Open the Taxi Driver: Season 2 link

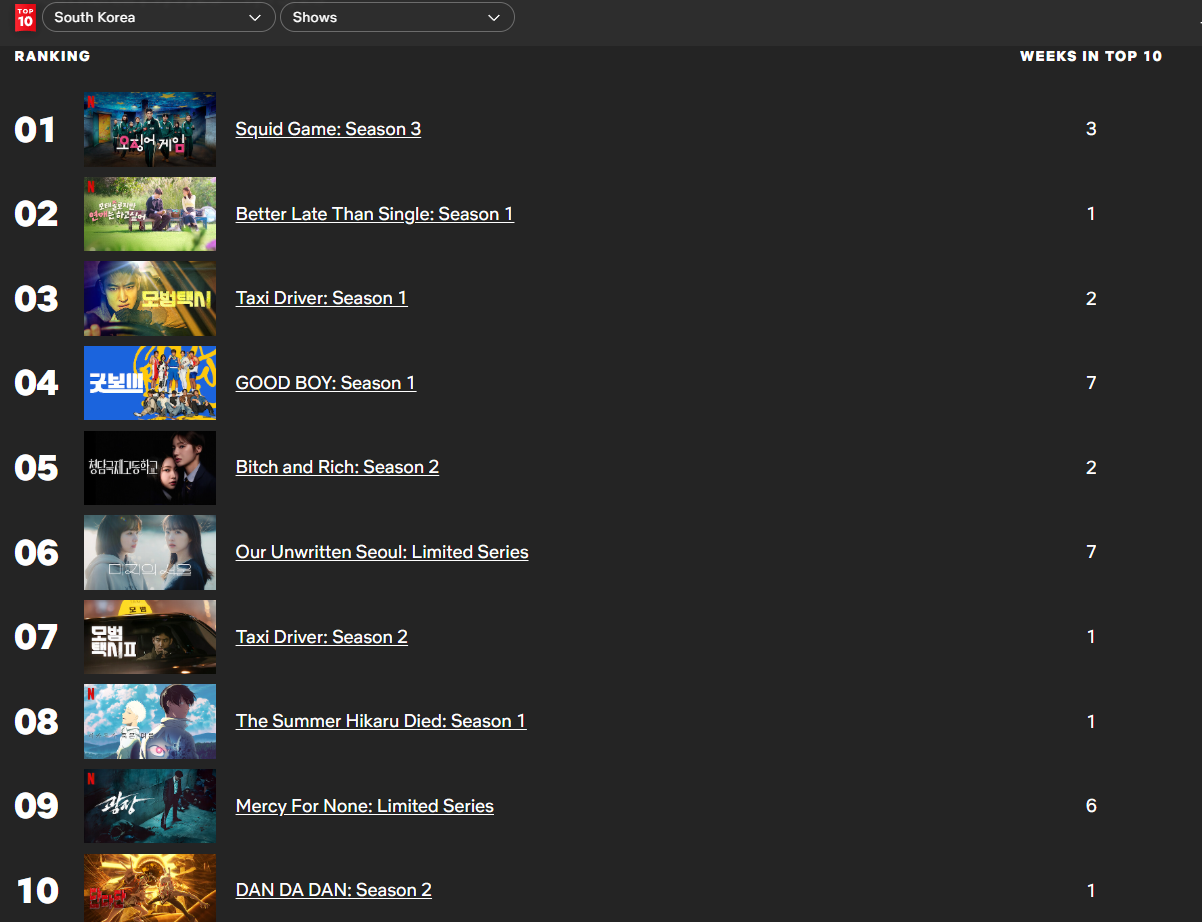[x=322, y=637]
